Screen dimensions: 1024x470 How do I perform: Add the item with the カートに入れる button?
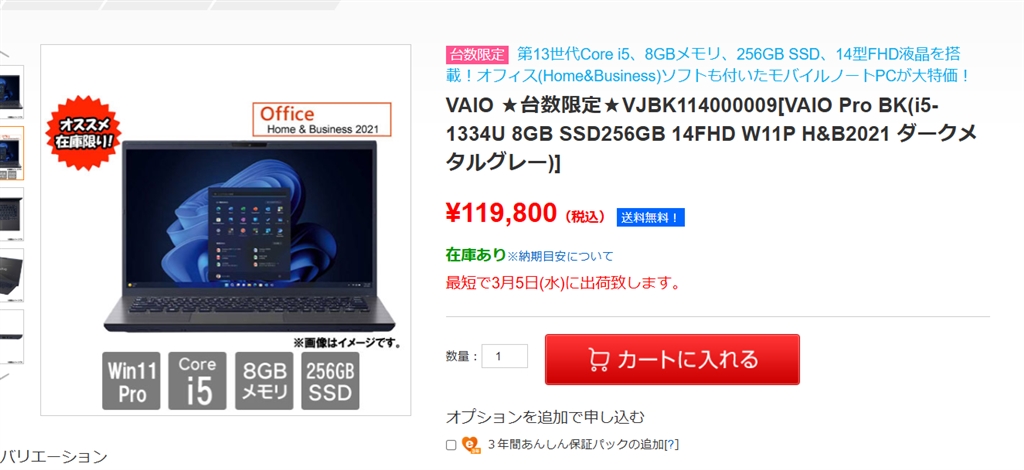coord(672,359)
